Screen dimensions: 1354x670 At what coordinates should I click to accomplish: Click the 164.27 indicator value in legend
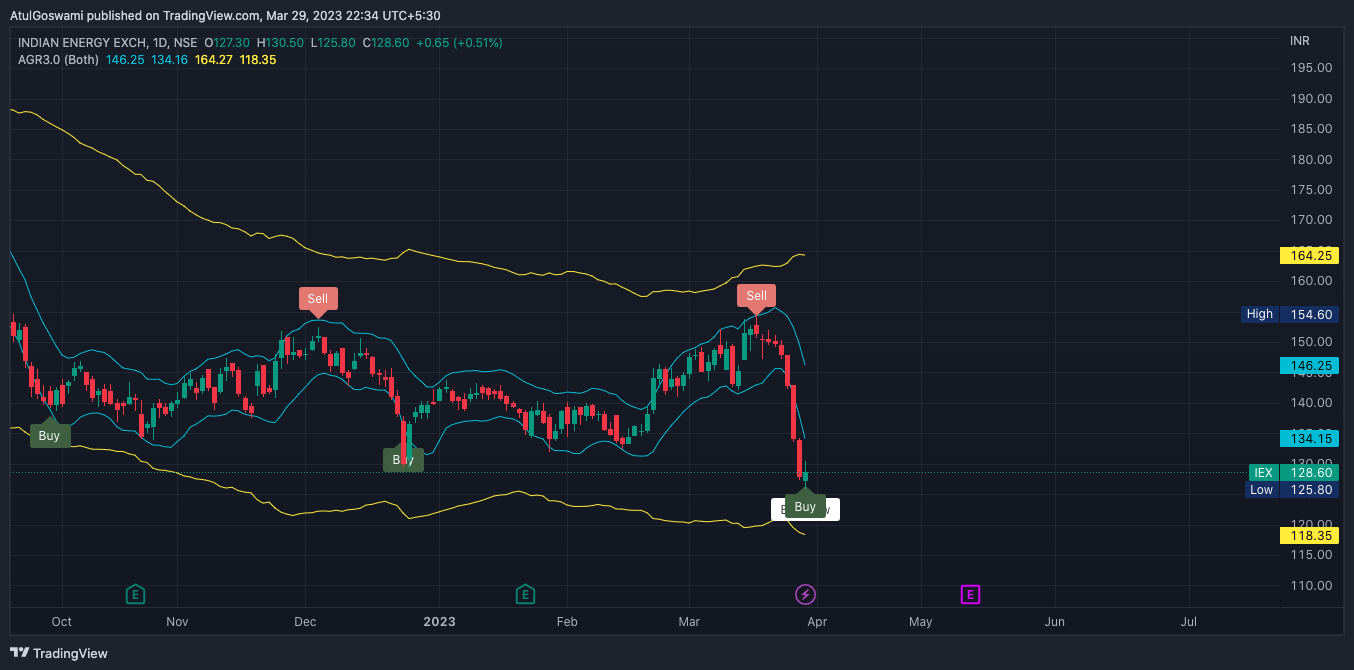[x=213, y=60]
